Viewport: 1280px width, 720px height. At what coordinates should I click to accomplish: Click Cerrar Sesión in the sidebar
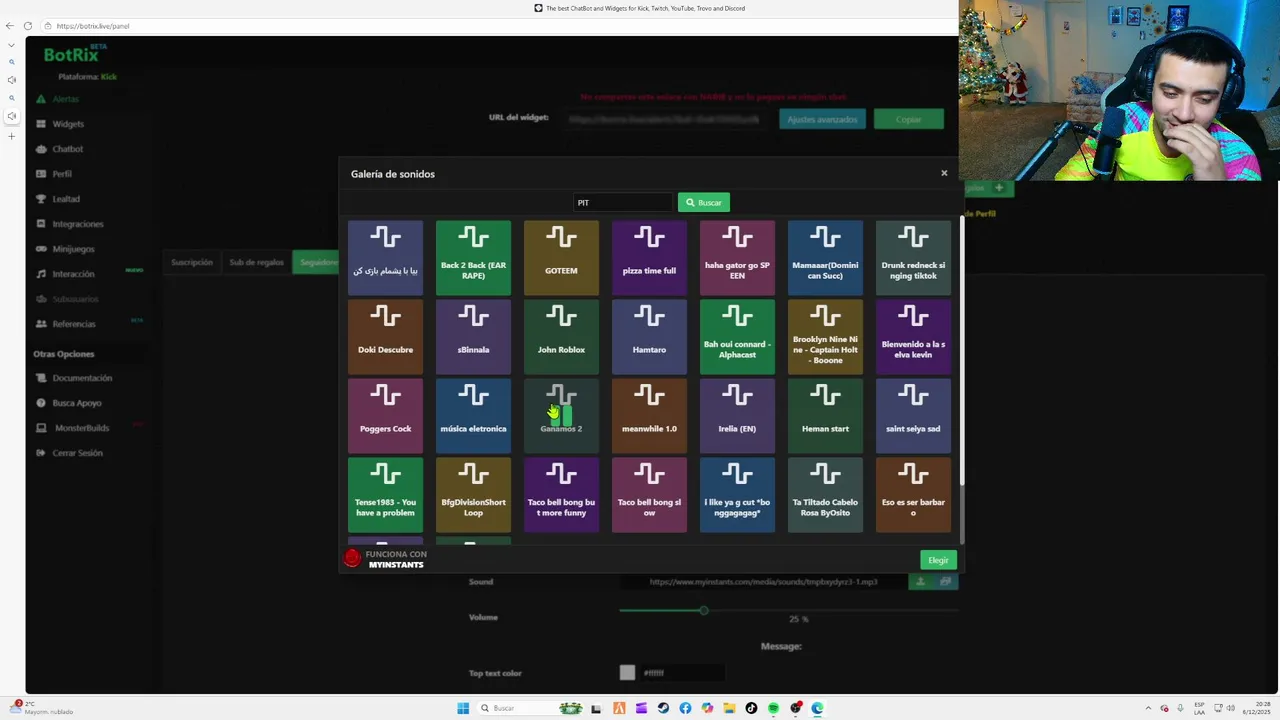[77, 453]
